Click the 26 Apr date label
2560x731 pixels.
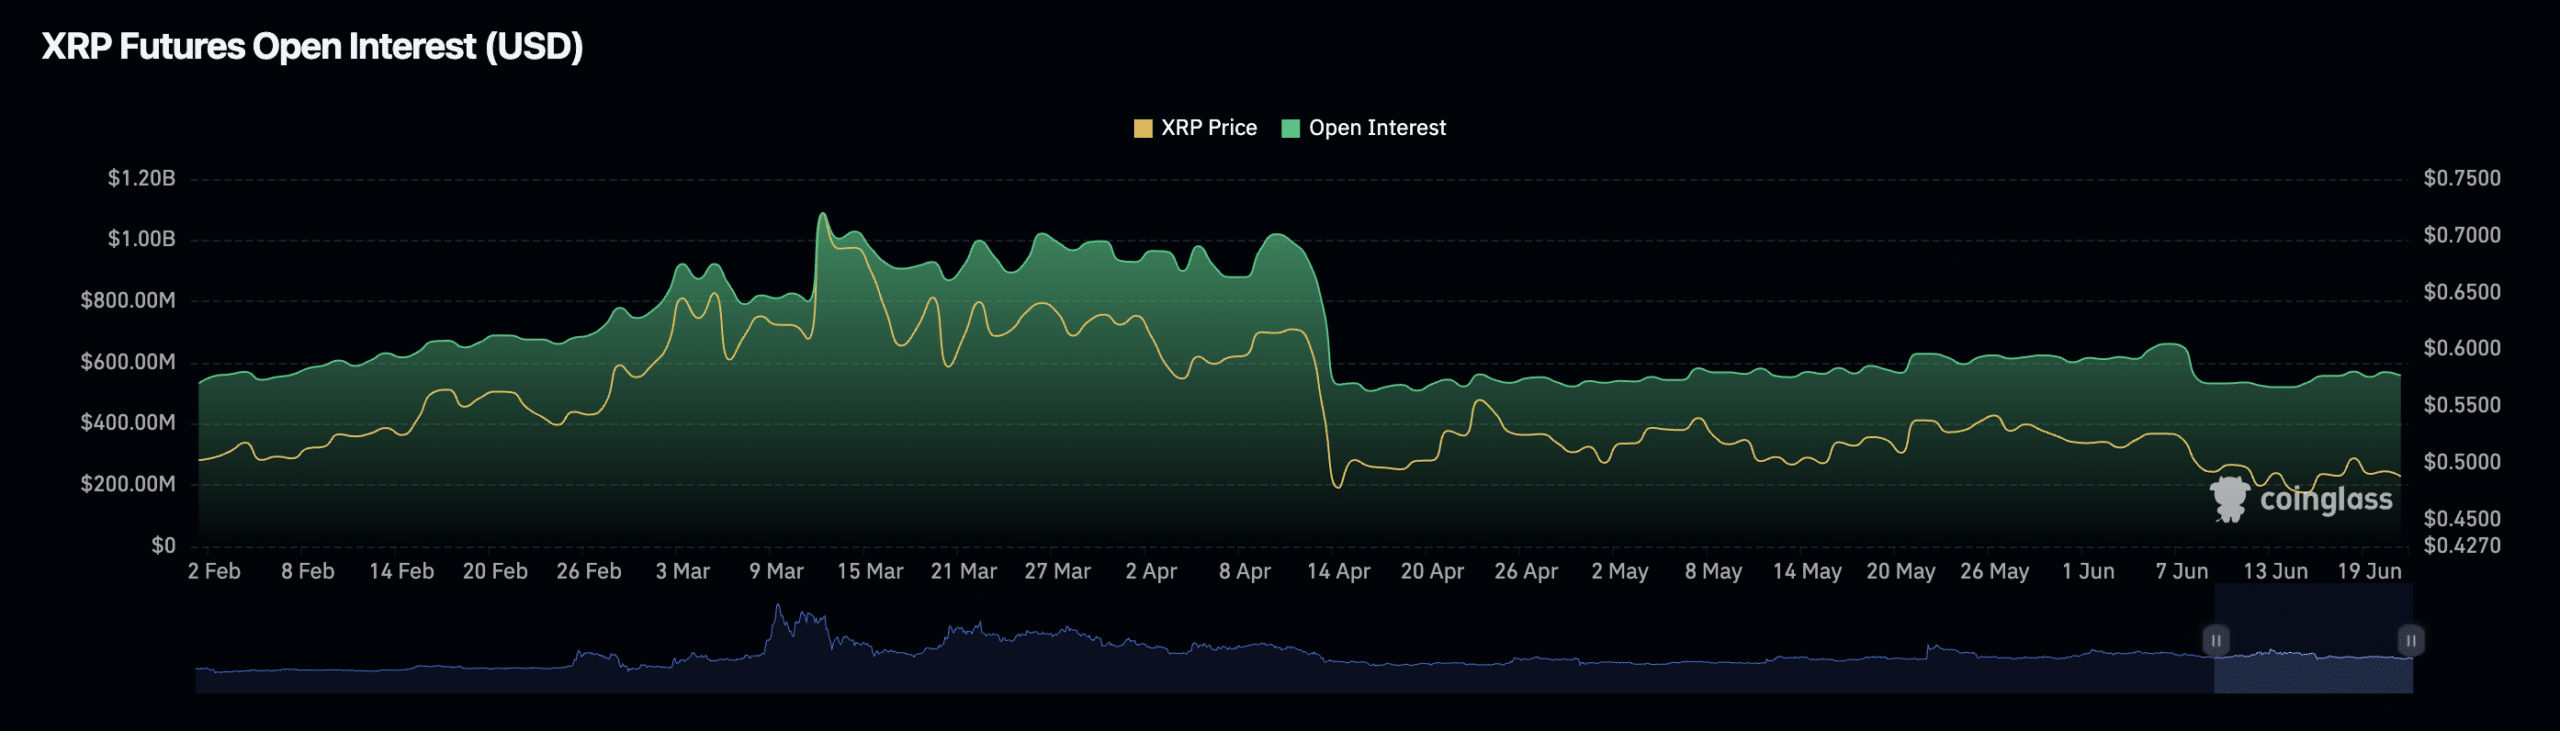(1526, 571)
